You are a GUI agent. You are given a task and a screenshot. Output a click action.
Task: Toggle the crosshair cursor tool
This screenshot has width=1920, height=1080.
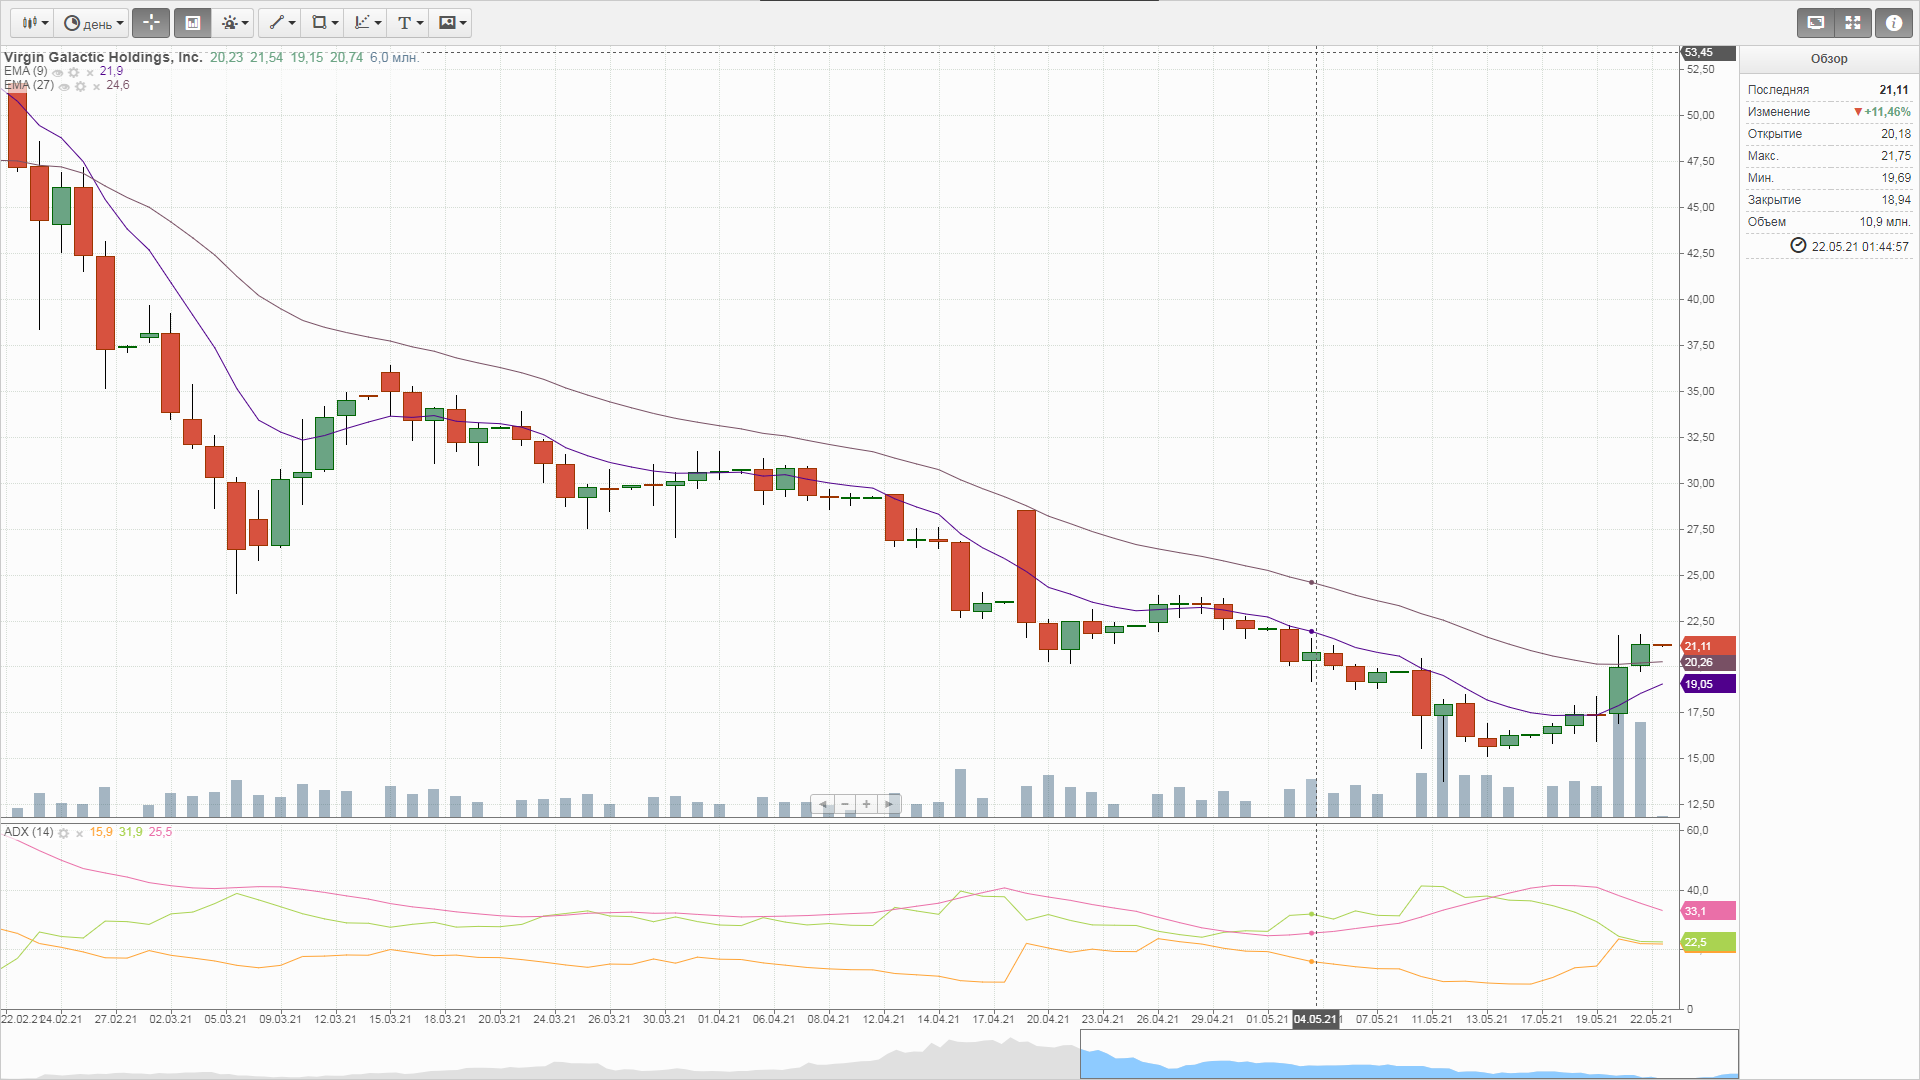tap(151, 22)
